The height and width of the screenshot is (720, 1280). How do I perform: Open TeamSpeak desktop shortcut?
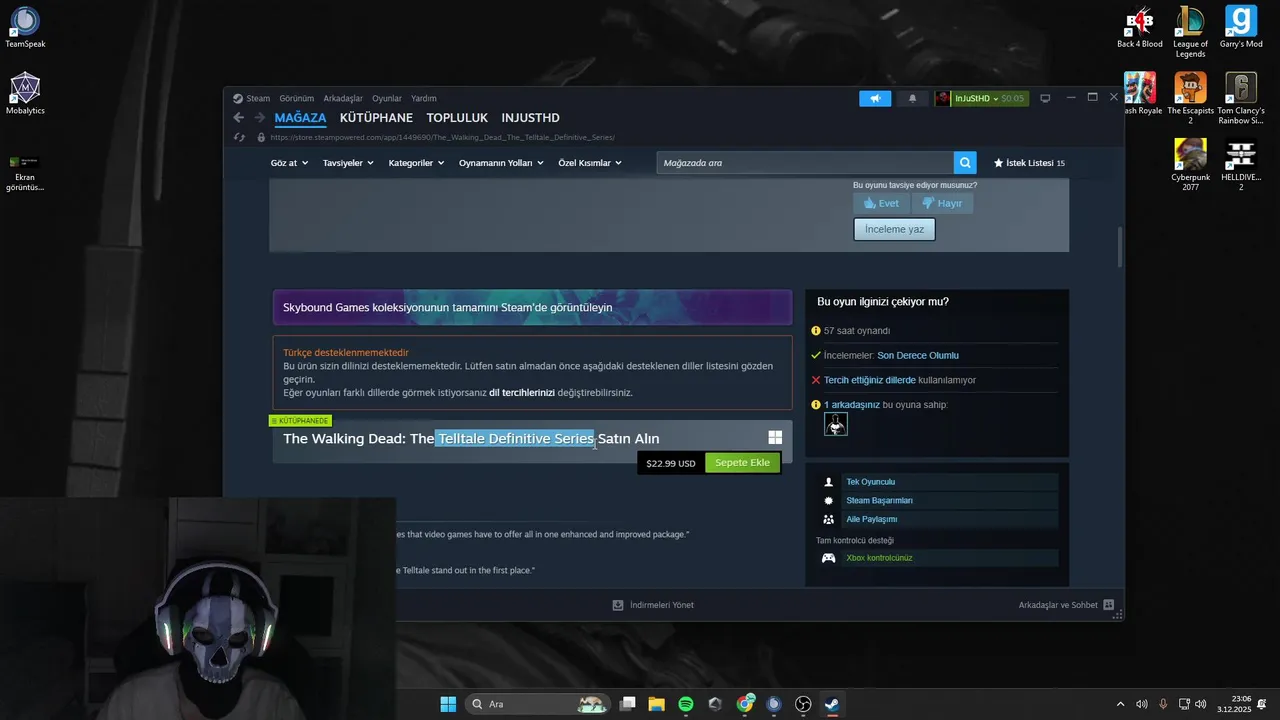coord(25,27)
